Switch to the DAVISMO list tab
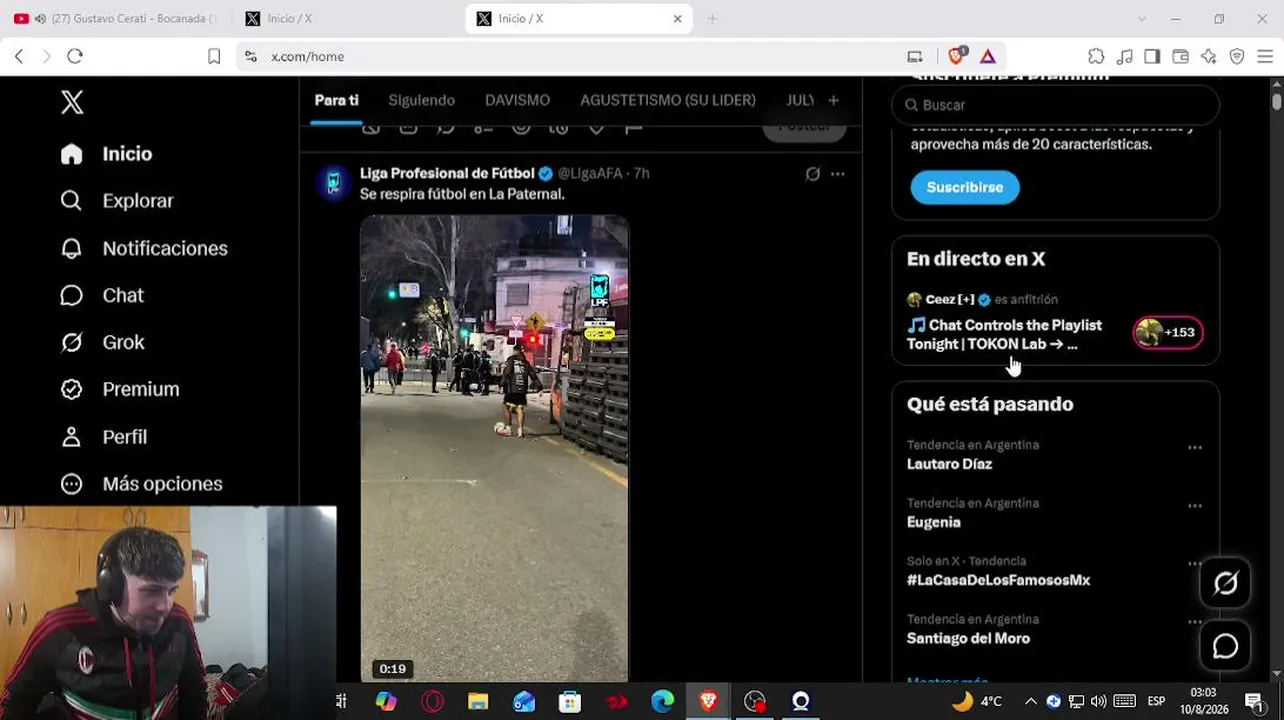The image size is (1284, 720). tap(517, 100)
